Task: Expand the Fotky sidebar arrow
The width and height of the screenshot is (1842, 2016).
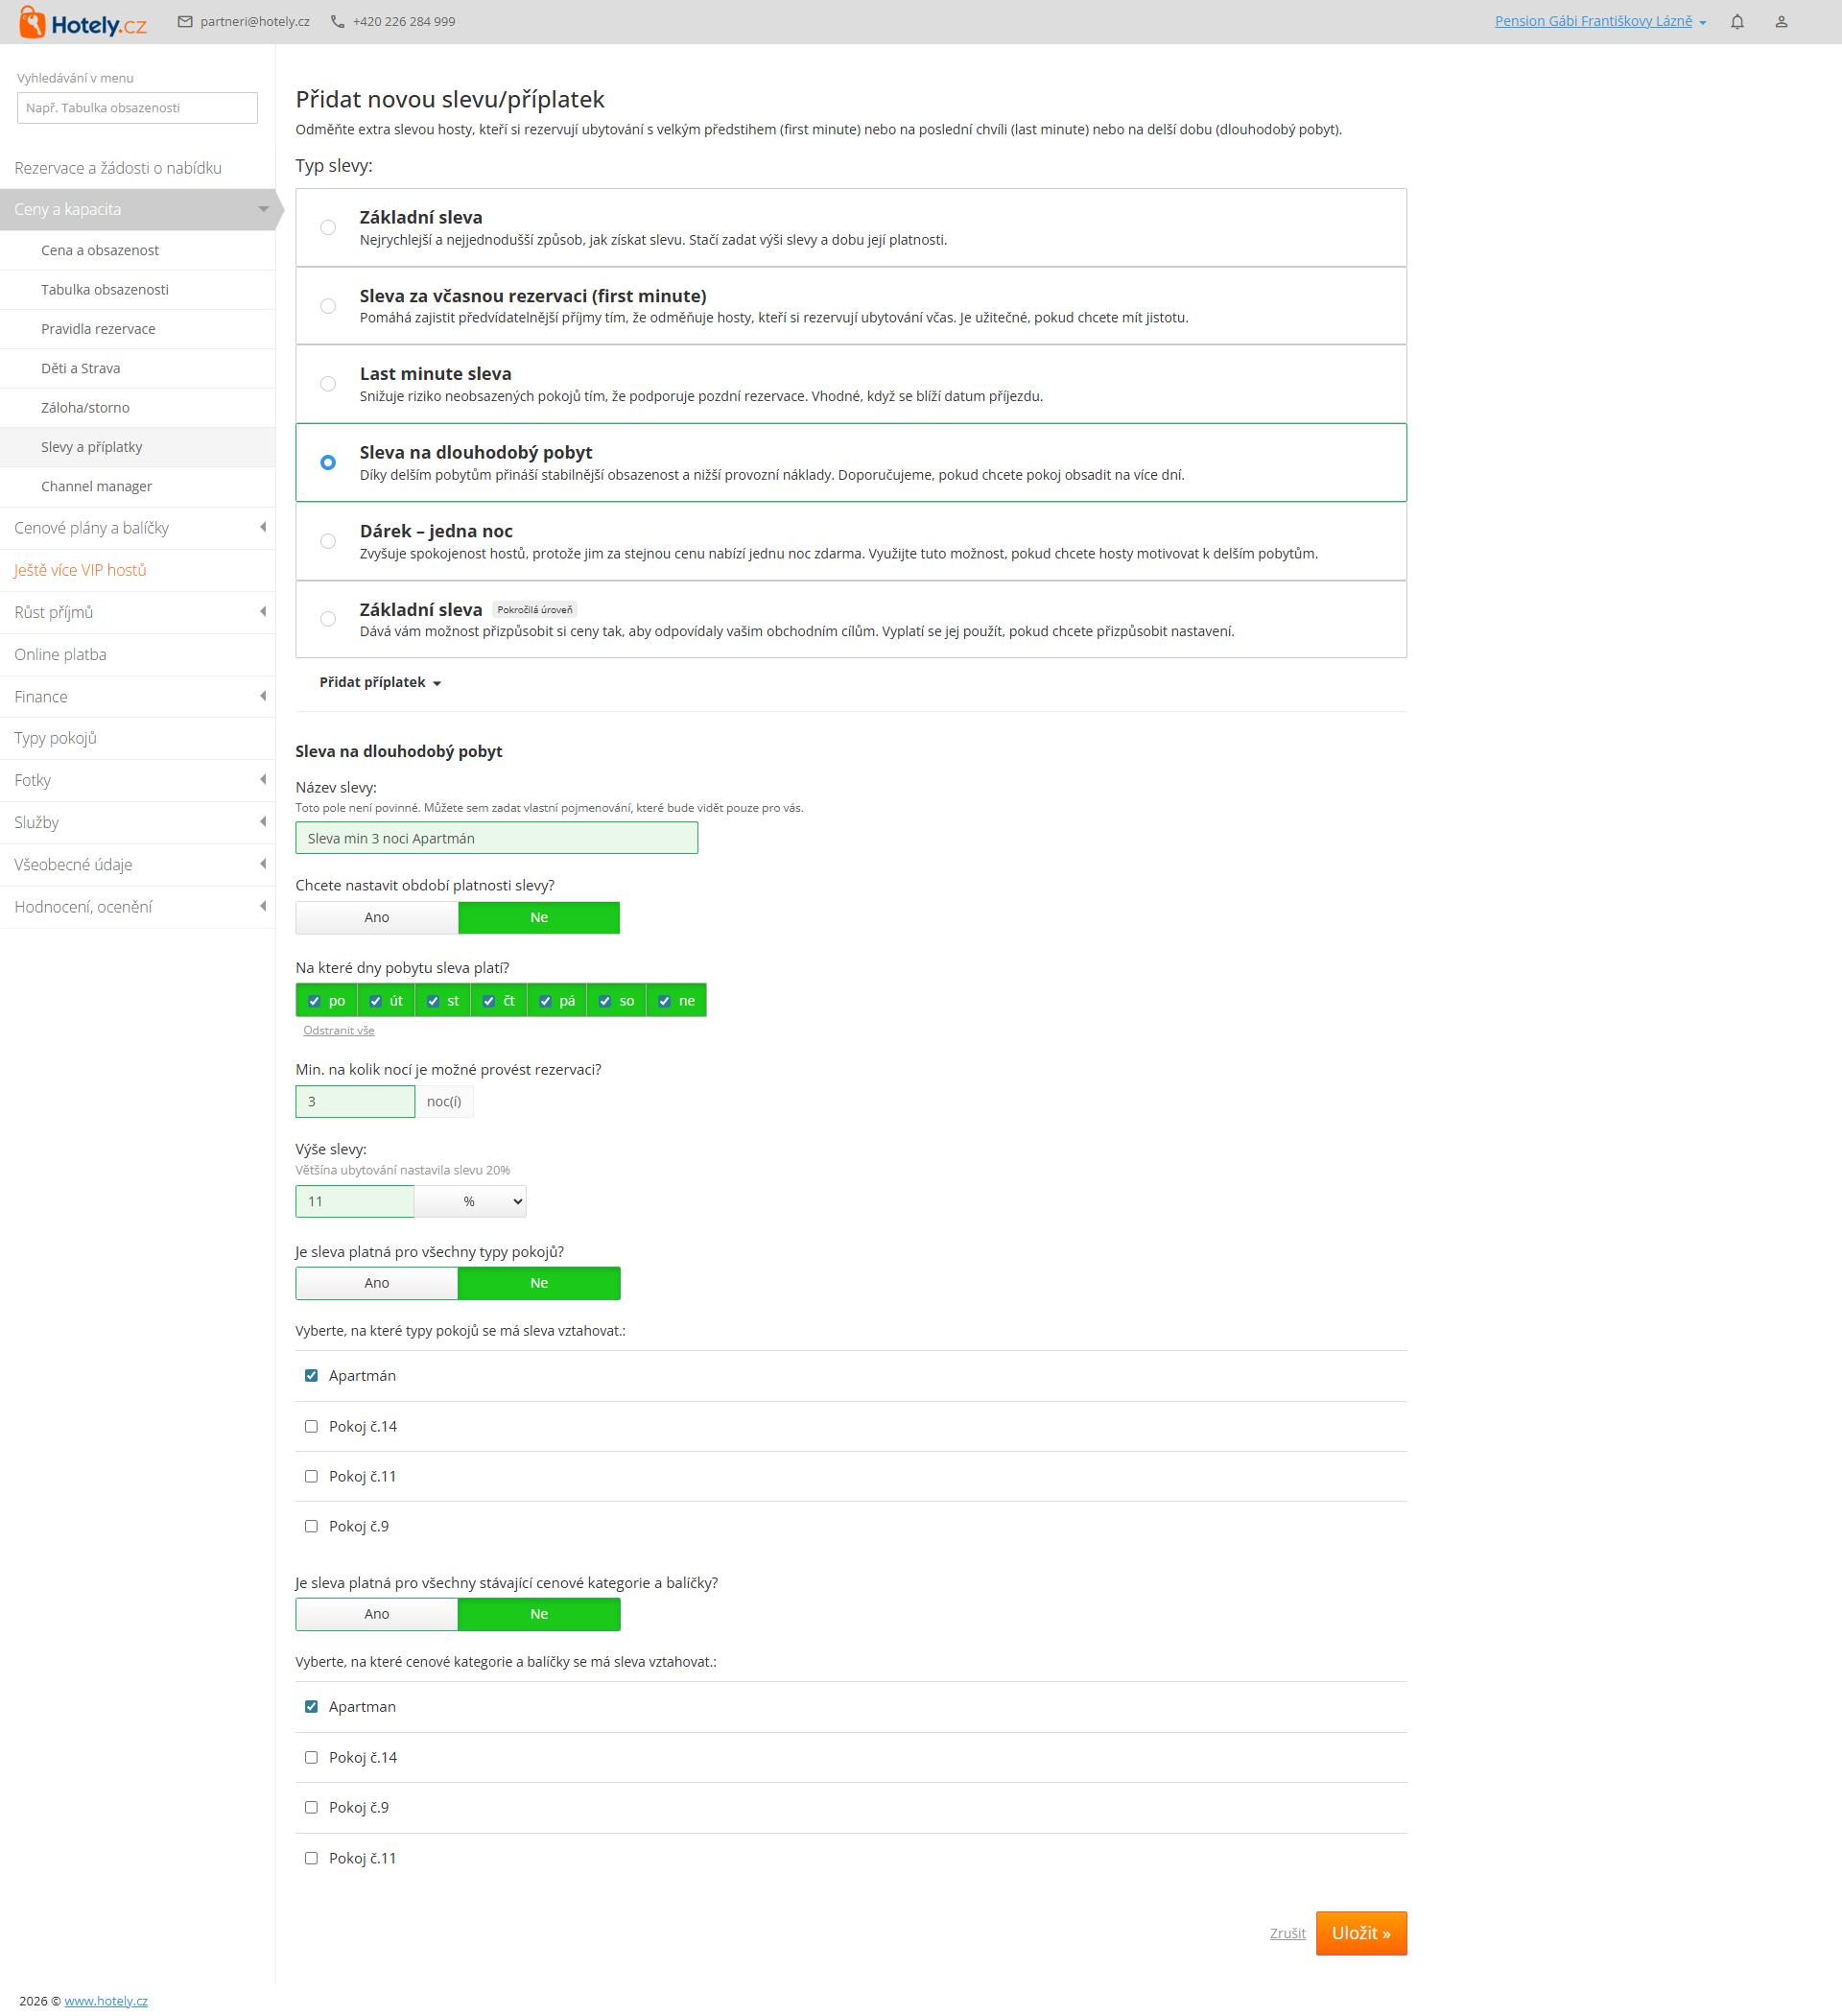Action: point(263,780)
